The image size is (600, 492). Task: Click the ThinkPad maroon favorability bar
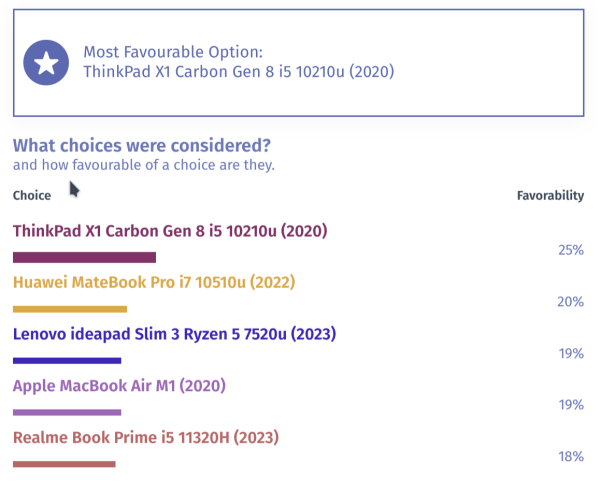click(84, 257)
